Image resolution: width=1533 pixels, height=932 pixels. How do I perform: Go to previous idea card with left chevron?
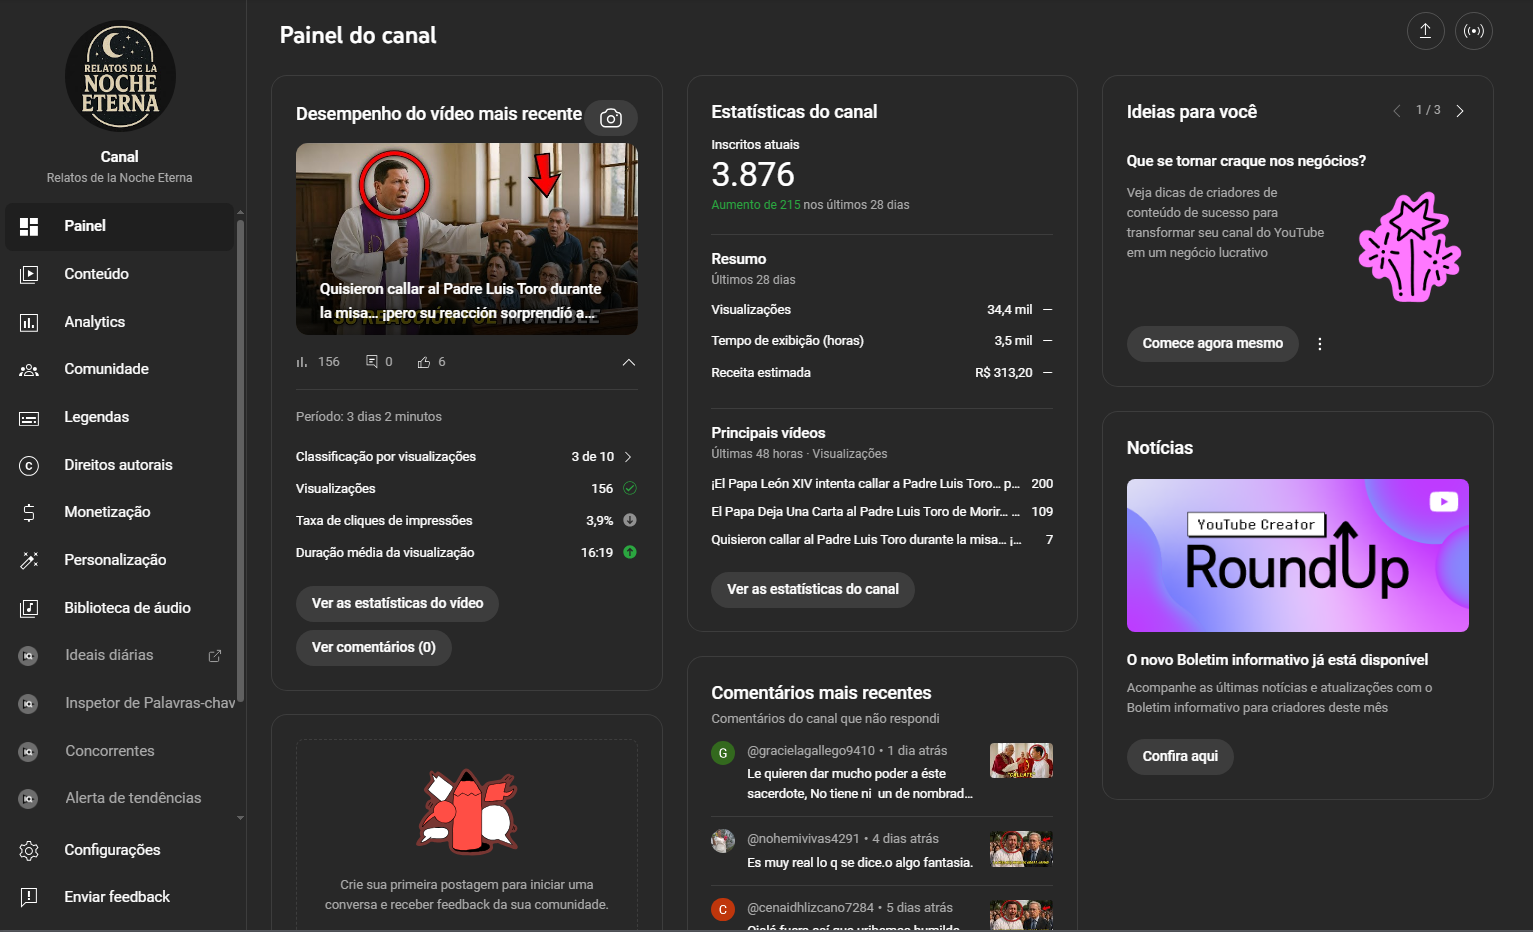point(1396,111)
